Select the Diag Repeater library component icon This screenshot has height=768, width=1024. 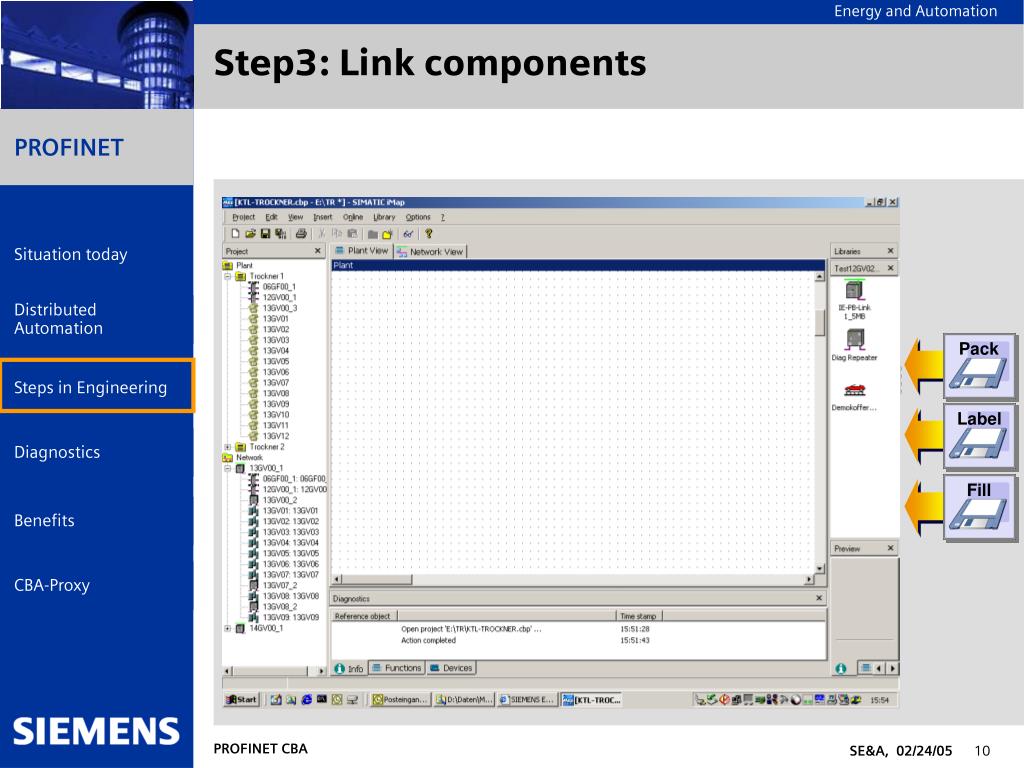855,340
